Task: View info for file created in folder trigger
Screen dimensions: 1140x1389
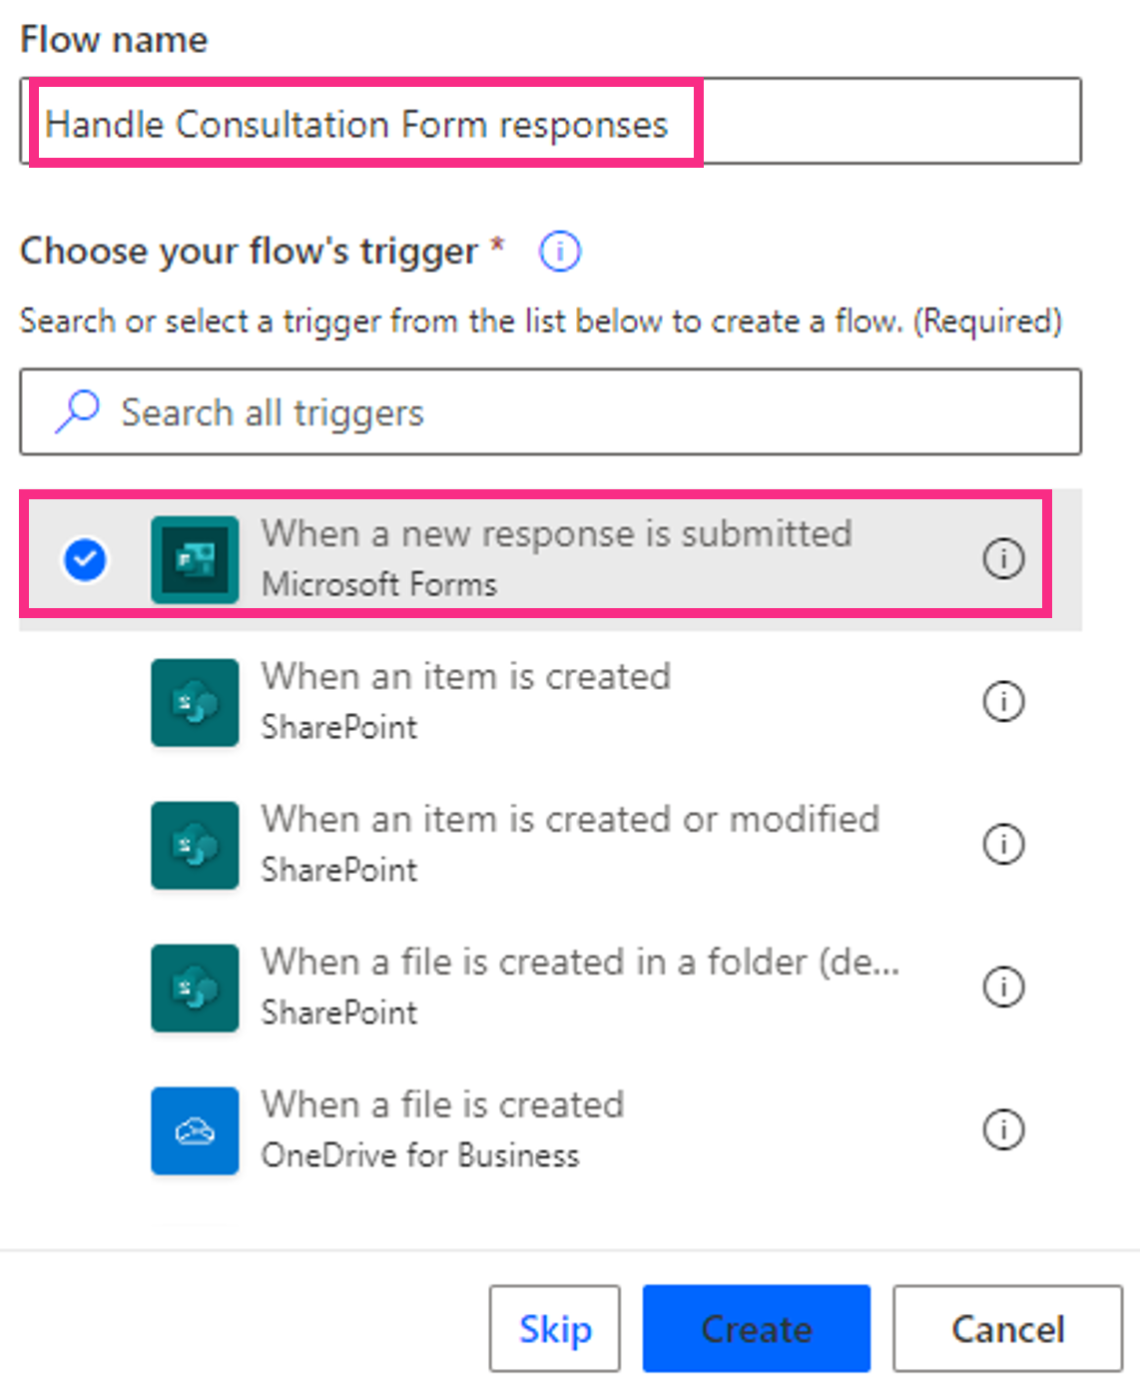Action: click(1004, 987)
